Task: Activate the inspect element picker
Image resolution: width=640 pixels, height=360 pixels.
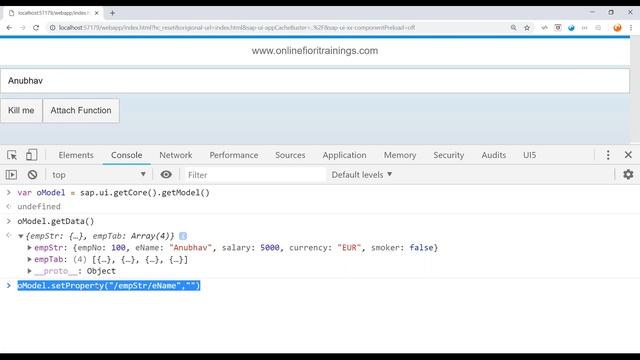Action: 12,155
